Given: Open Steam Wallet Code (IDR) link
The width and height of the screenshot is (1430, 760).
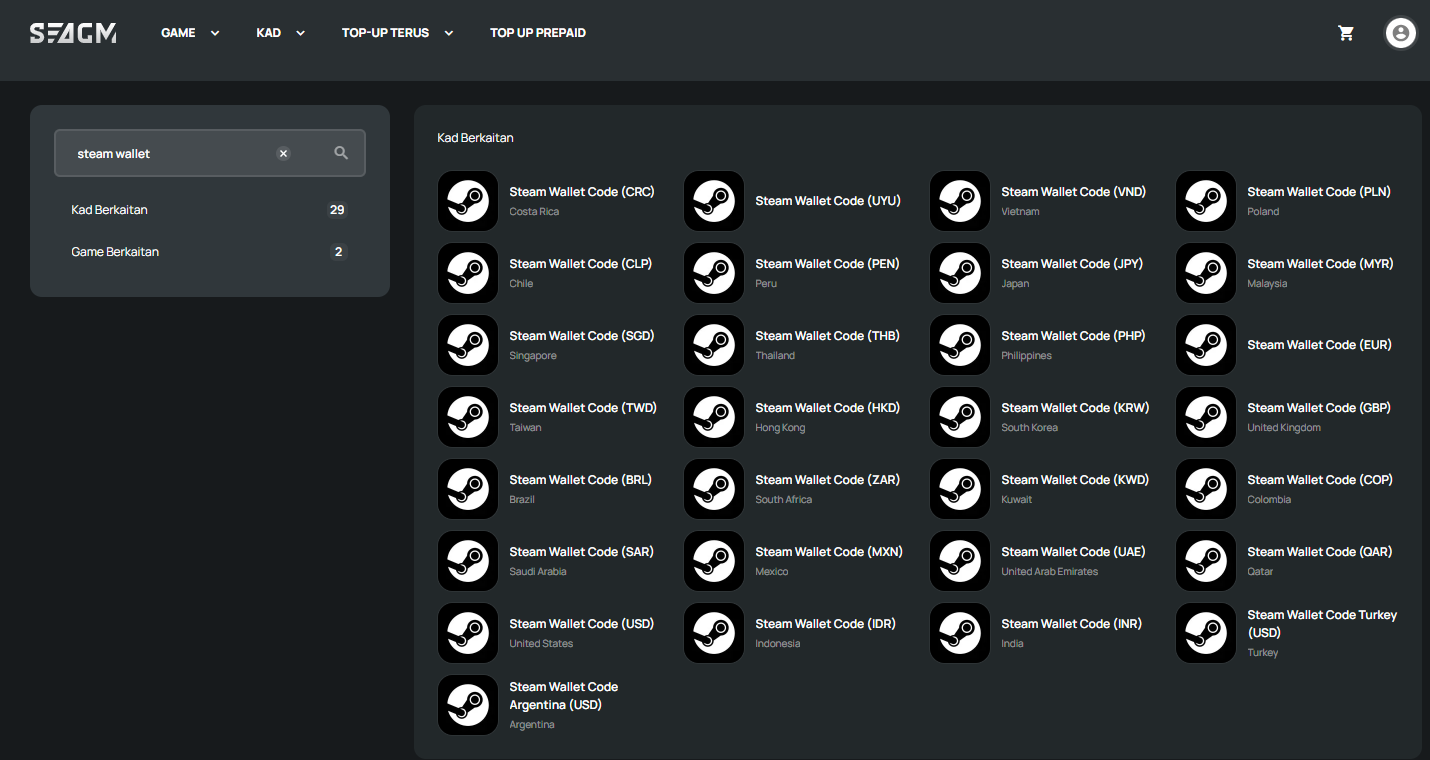Looking at the screenshot, I should tap(825, 624).
